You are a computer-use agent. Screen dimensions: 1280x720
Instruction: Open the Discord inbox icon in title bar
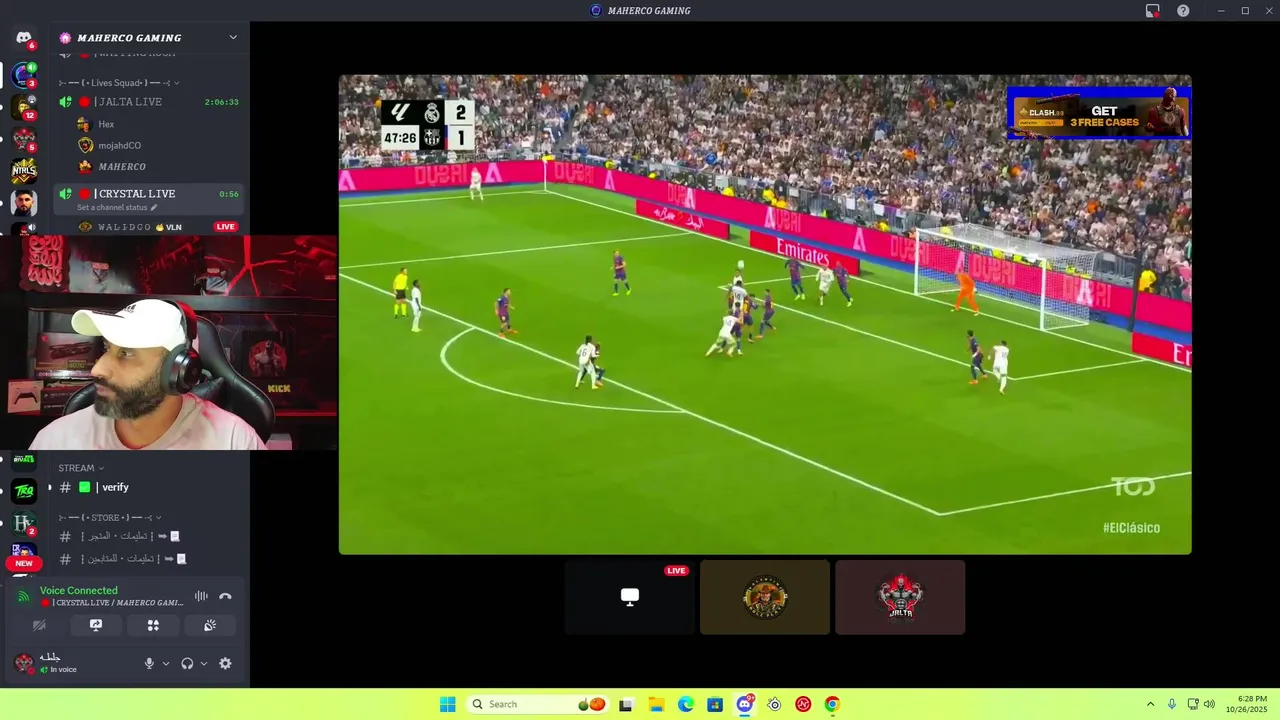pos(1152,11)
